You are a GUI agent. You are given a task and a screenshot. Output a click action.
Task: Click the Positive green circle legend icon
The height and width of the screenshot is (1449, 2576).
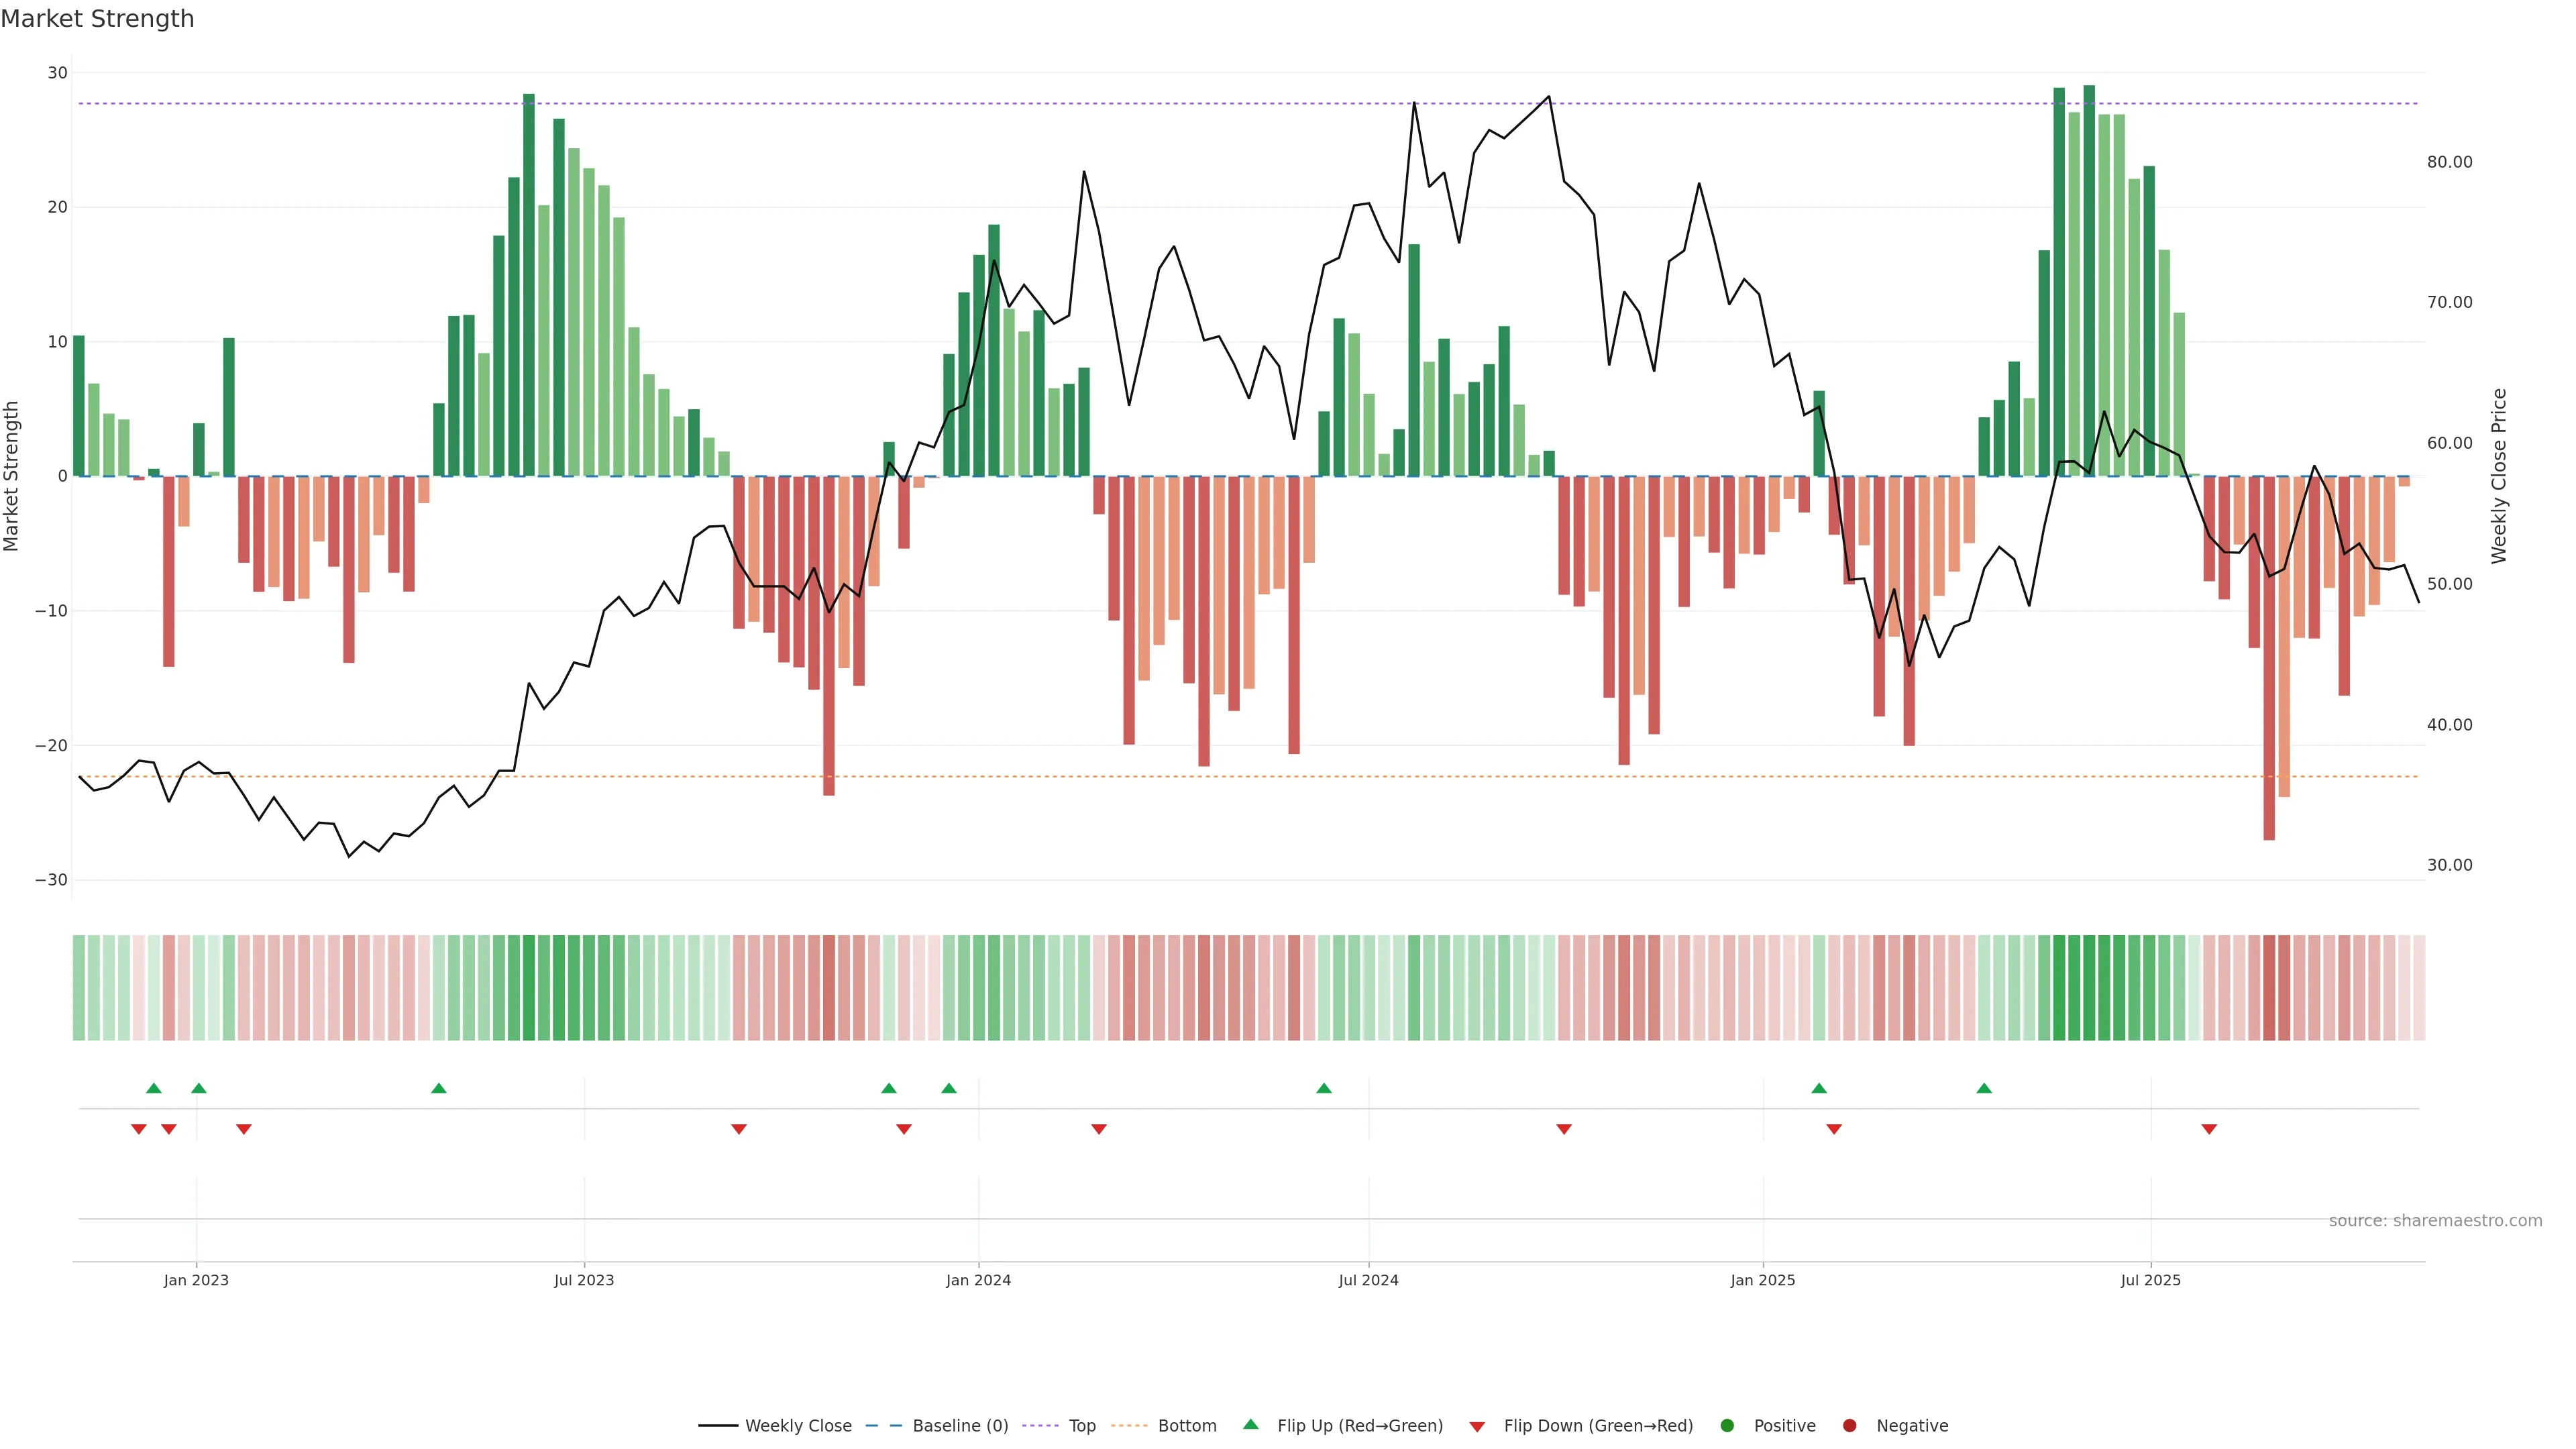click(x=1726, y=1425)
